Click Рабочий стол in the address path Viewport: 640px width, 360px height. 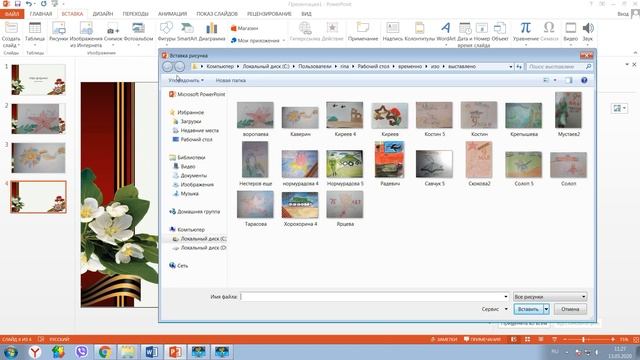pos(373,67)
